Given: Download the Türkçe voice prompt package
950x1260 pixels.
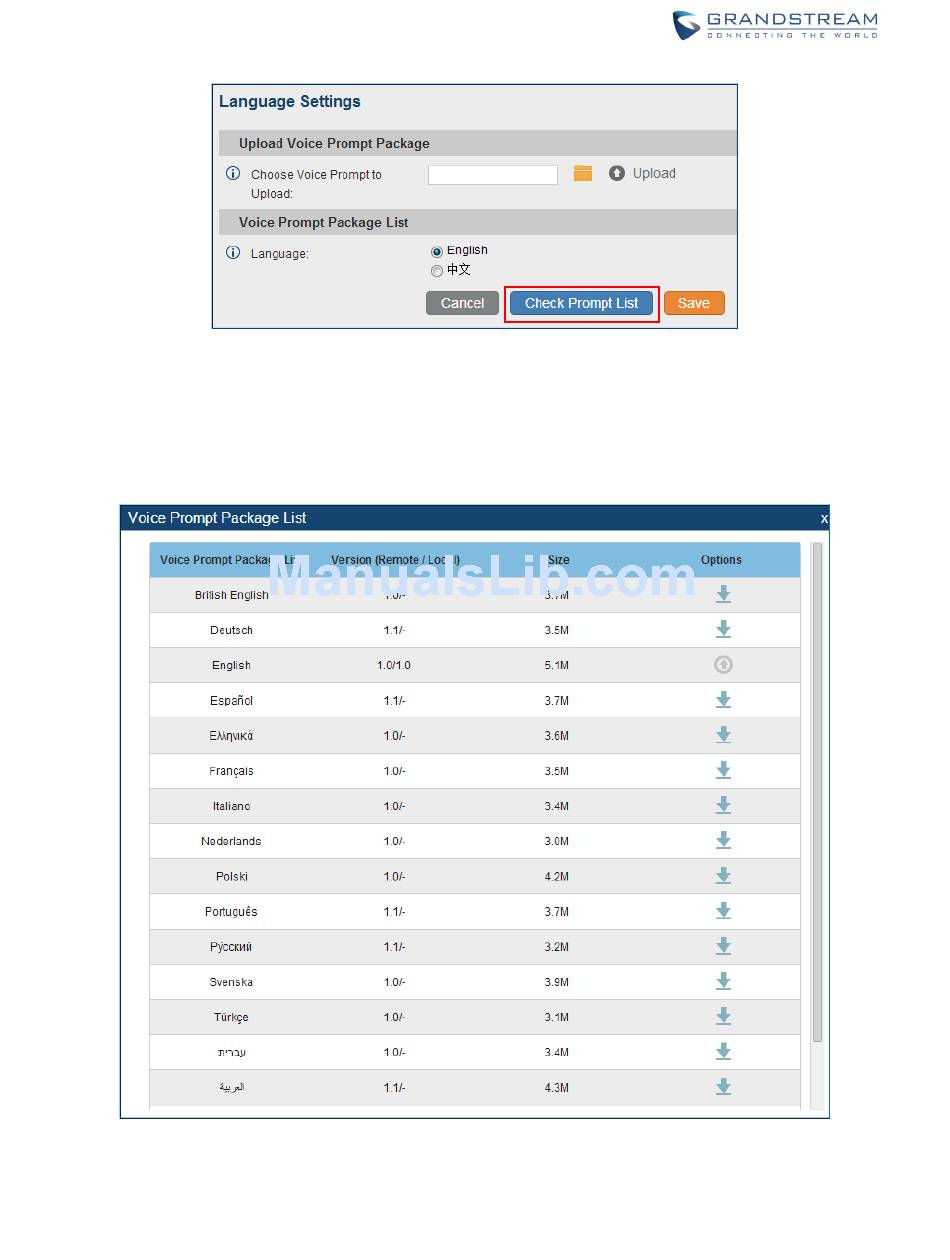Looking at the screenshot, I should 723,1017.
